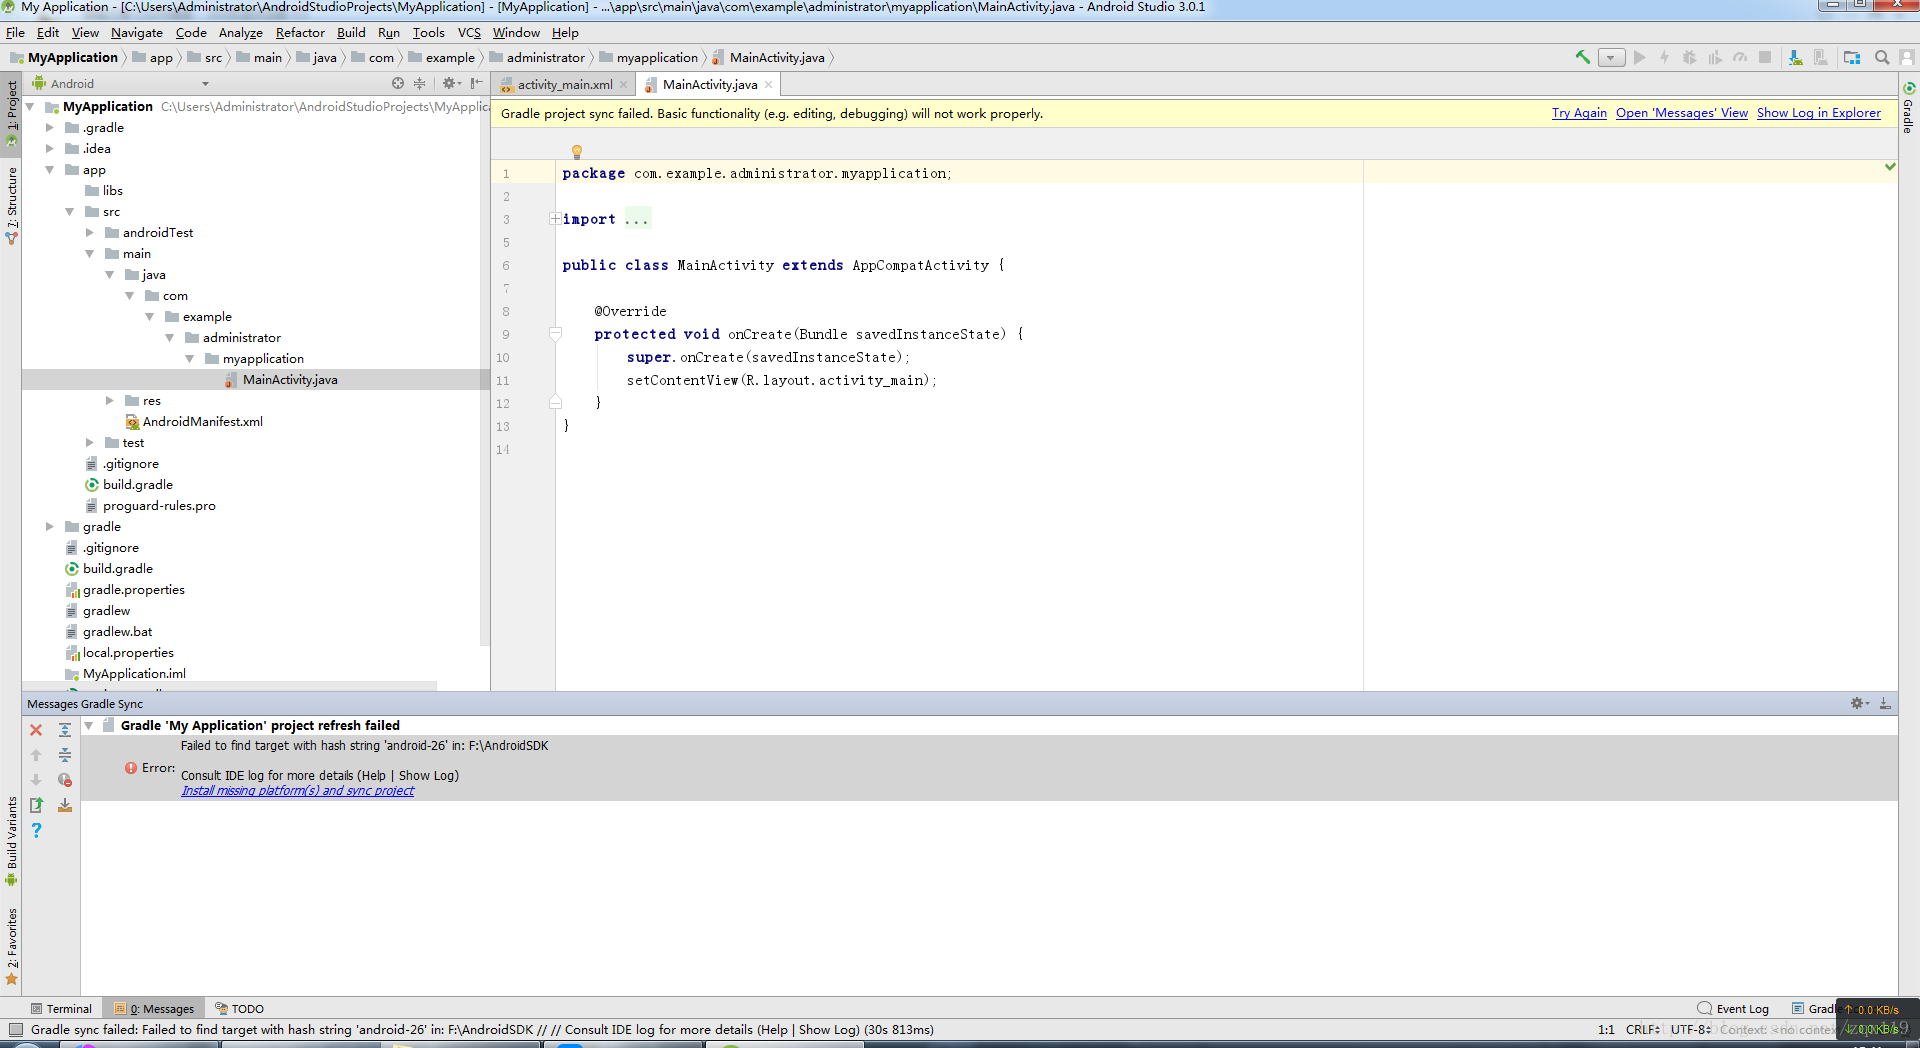
Task: Click the red X close messages icon
Action: (36, 730)
